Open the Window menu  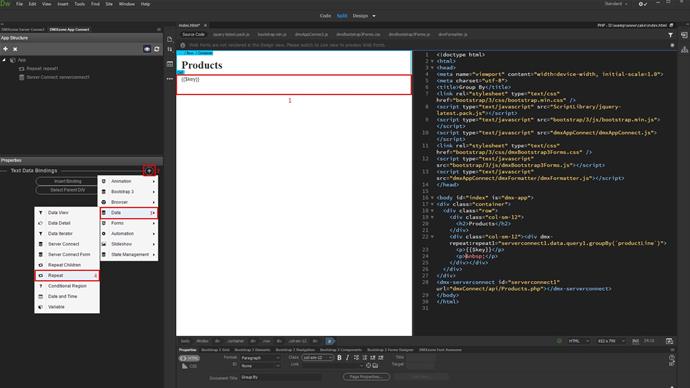click(x=127, y=4)
